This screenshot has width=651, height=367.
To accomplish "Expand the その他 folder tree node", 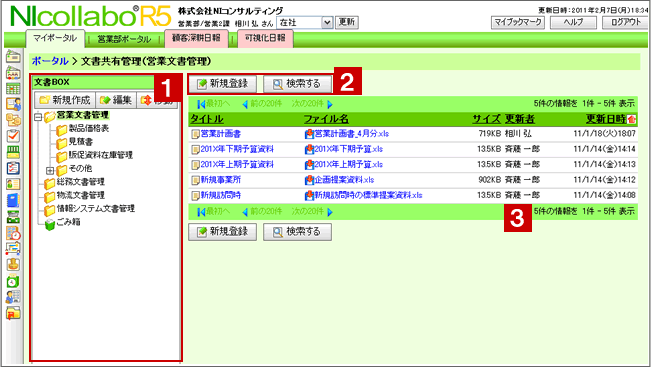I will tap(50, 170).
